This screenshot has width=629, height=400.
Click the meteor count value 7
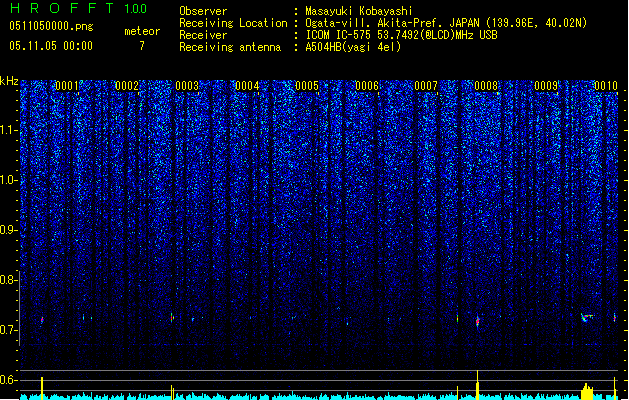(x=142, y=46)
